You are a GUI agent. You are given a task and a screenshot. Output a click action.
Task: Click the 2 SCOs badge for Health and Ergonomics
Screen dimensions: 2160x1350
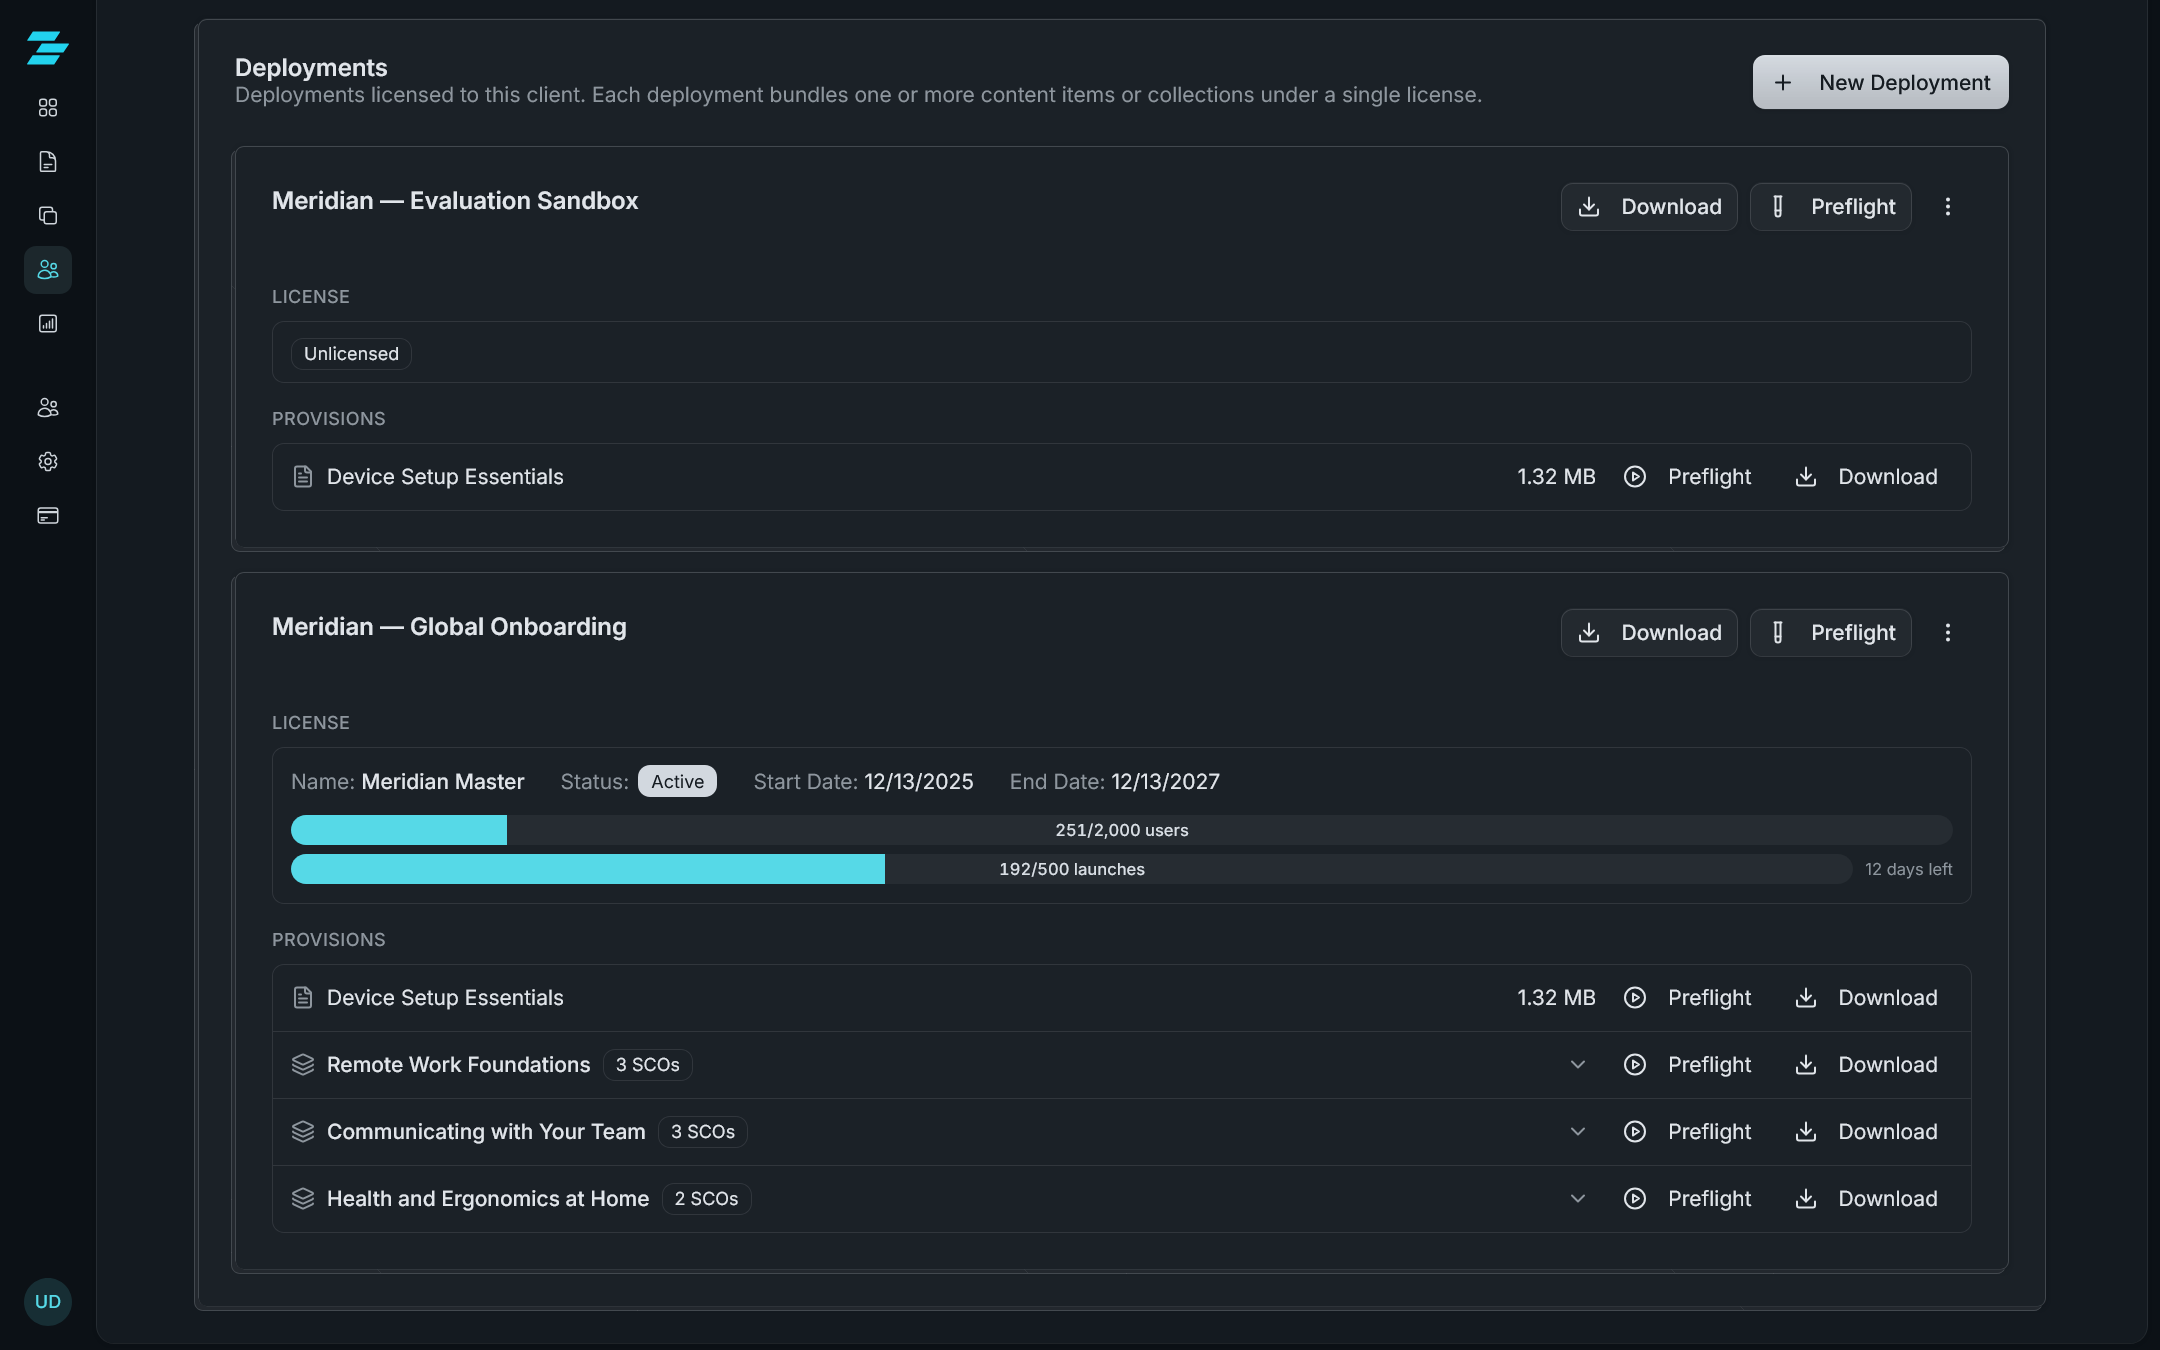coord(706,1199)
